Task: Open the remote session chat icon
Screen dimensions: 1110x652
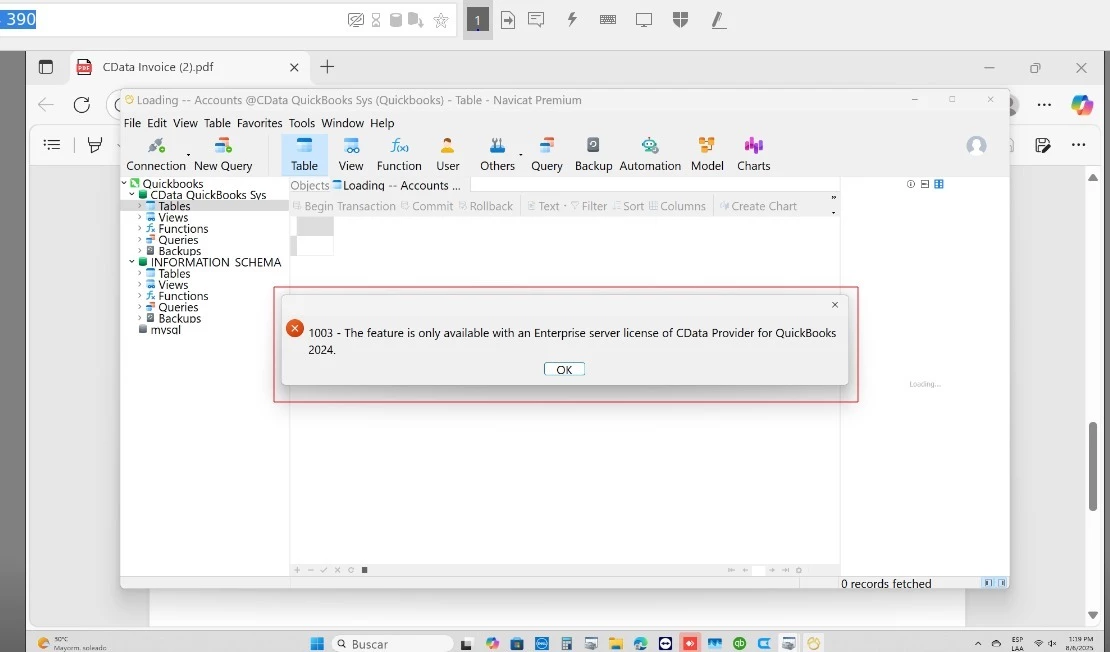Action: point(536,20)
